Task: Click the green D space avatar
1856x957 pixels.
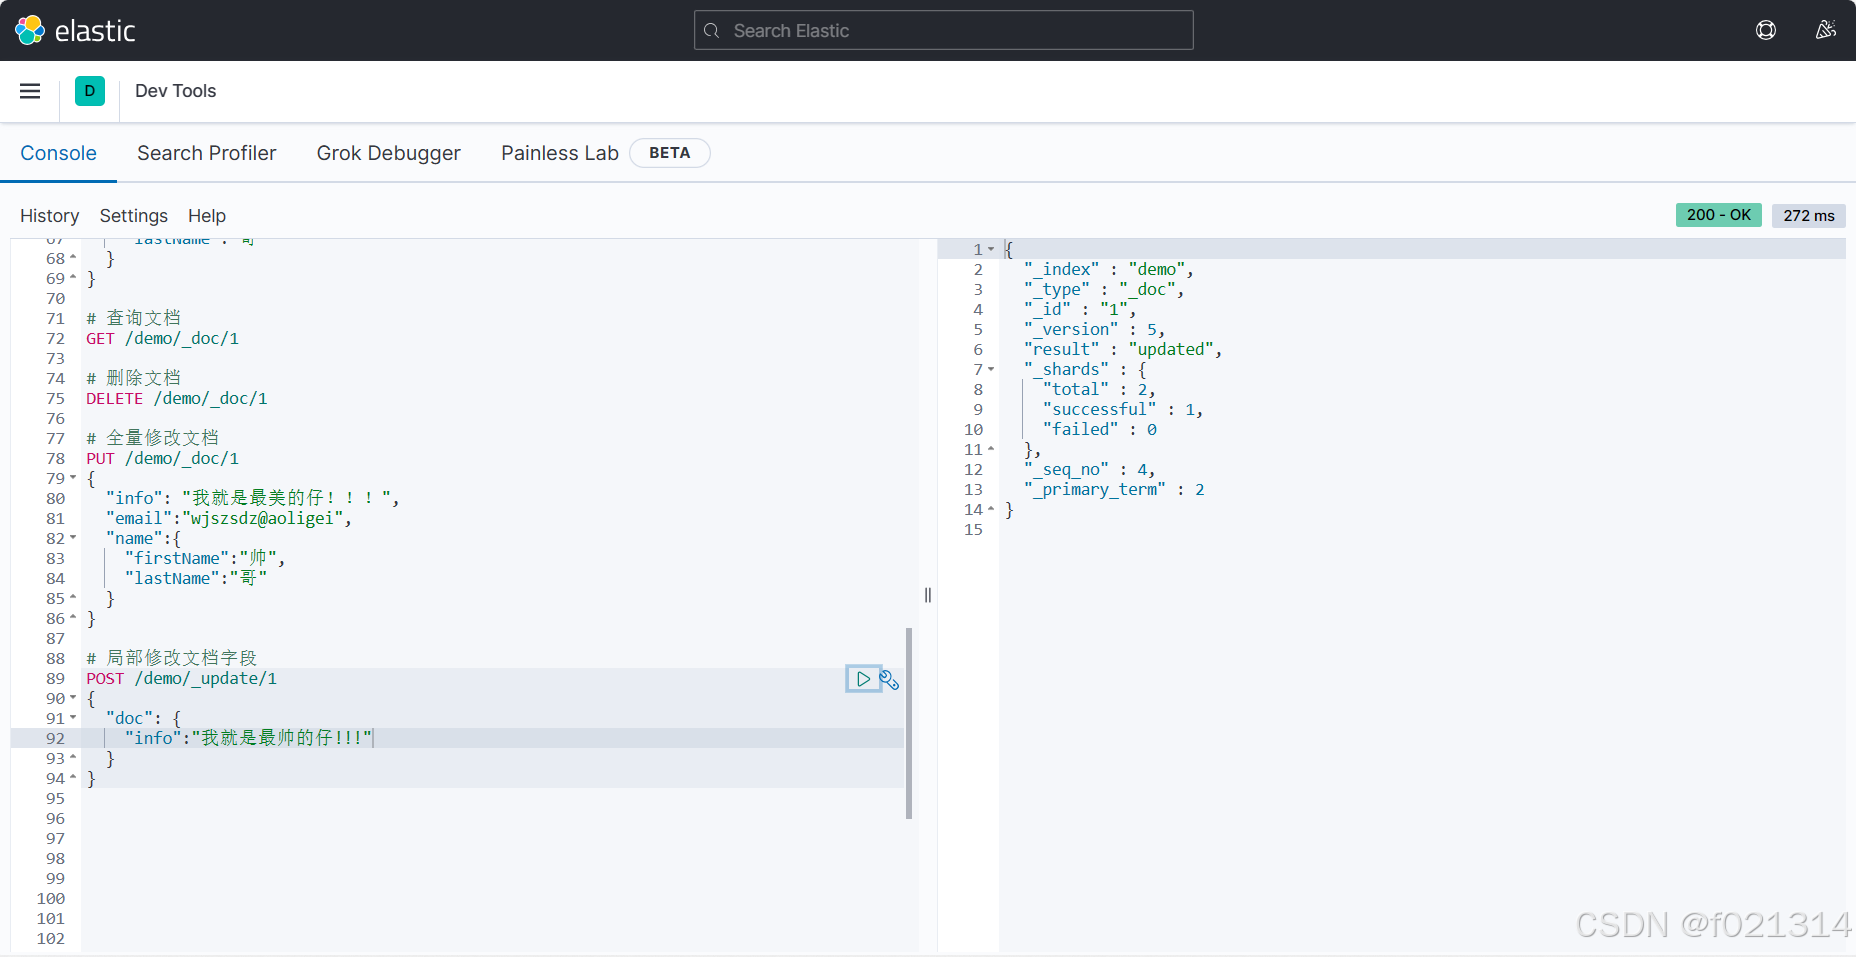Action: (x=90, y=91)
